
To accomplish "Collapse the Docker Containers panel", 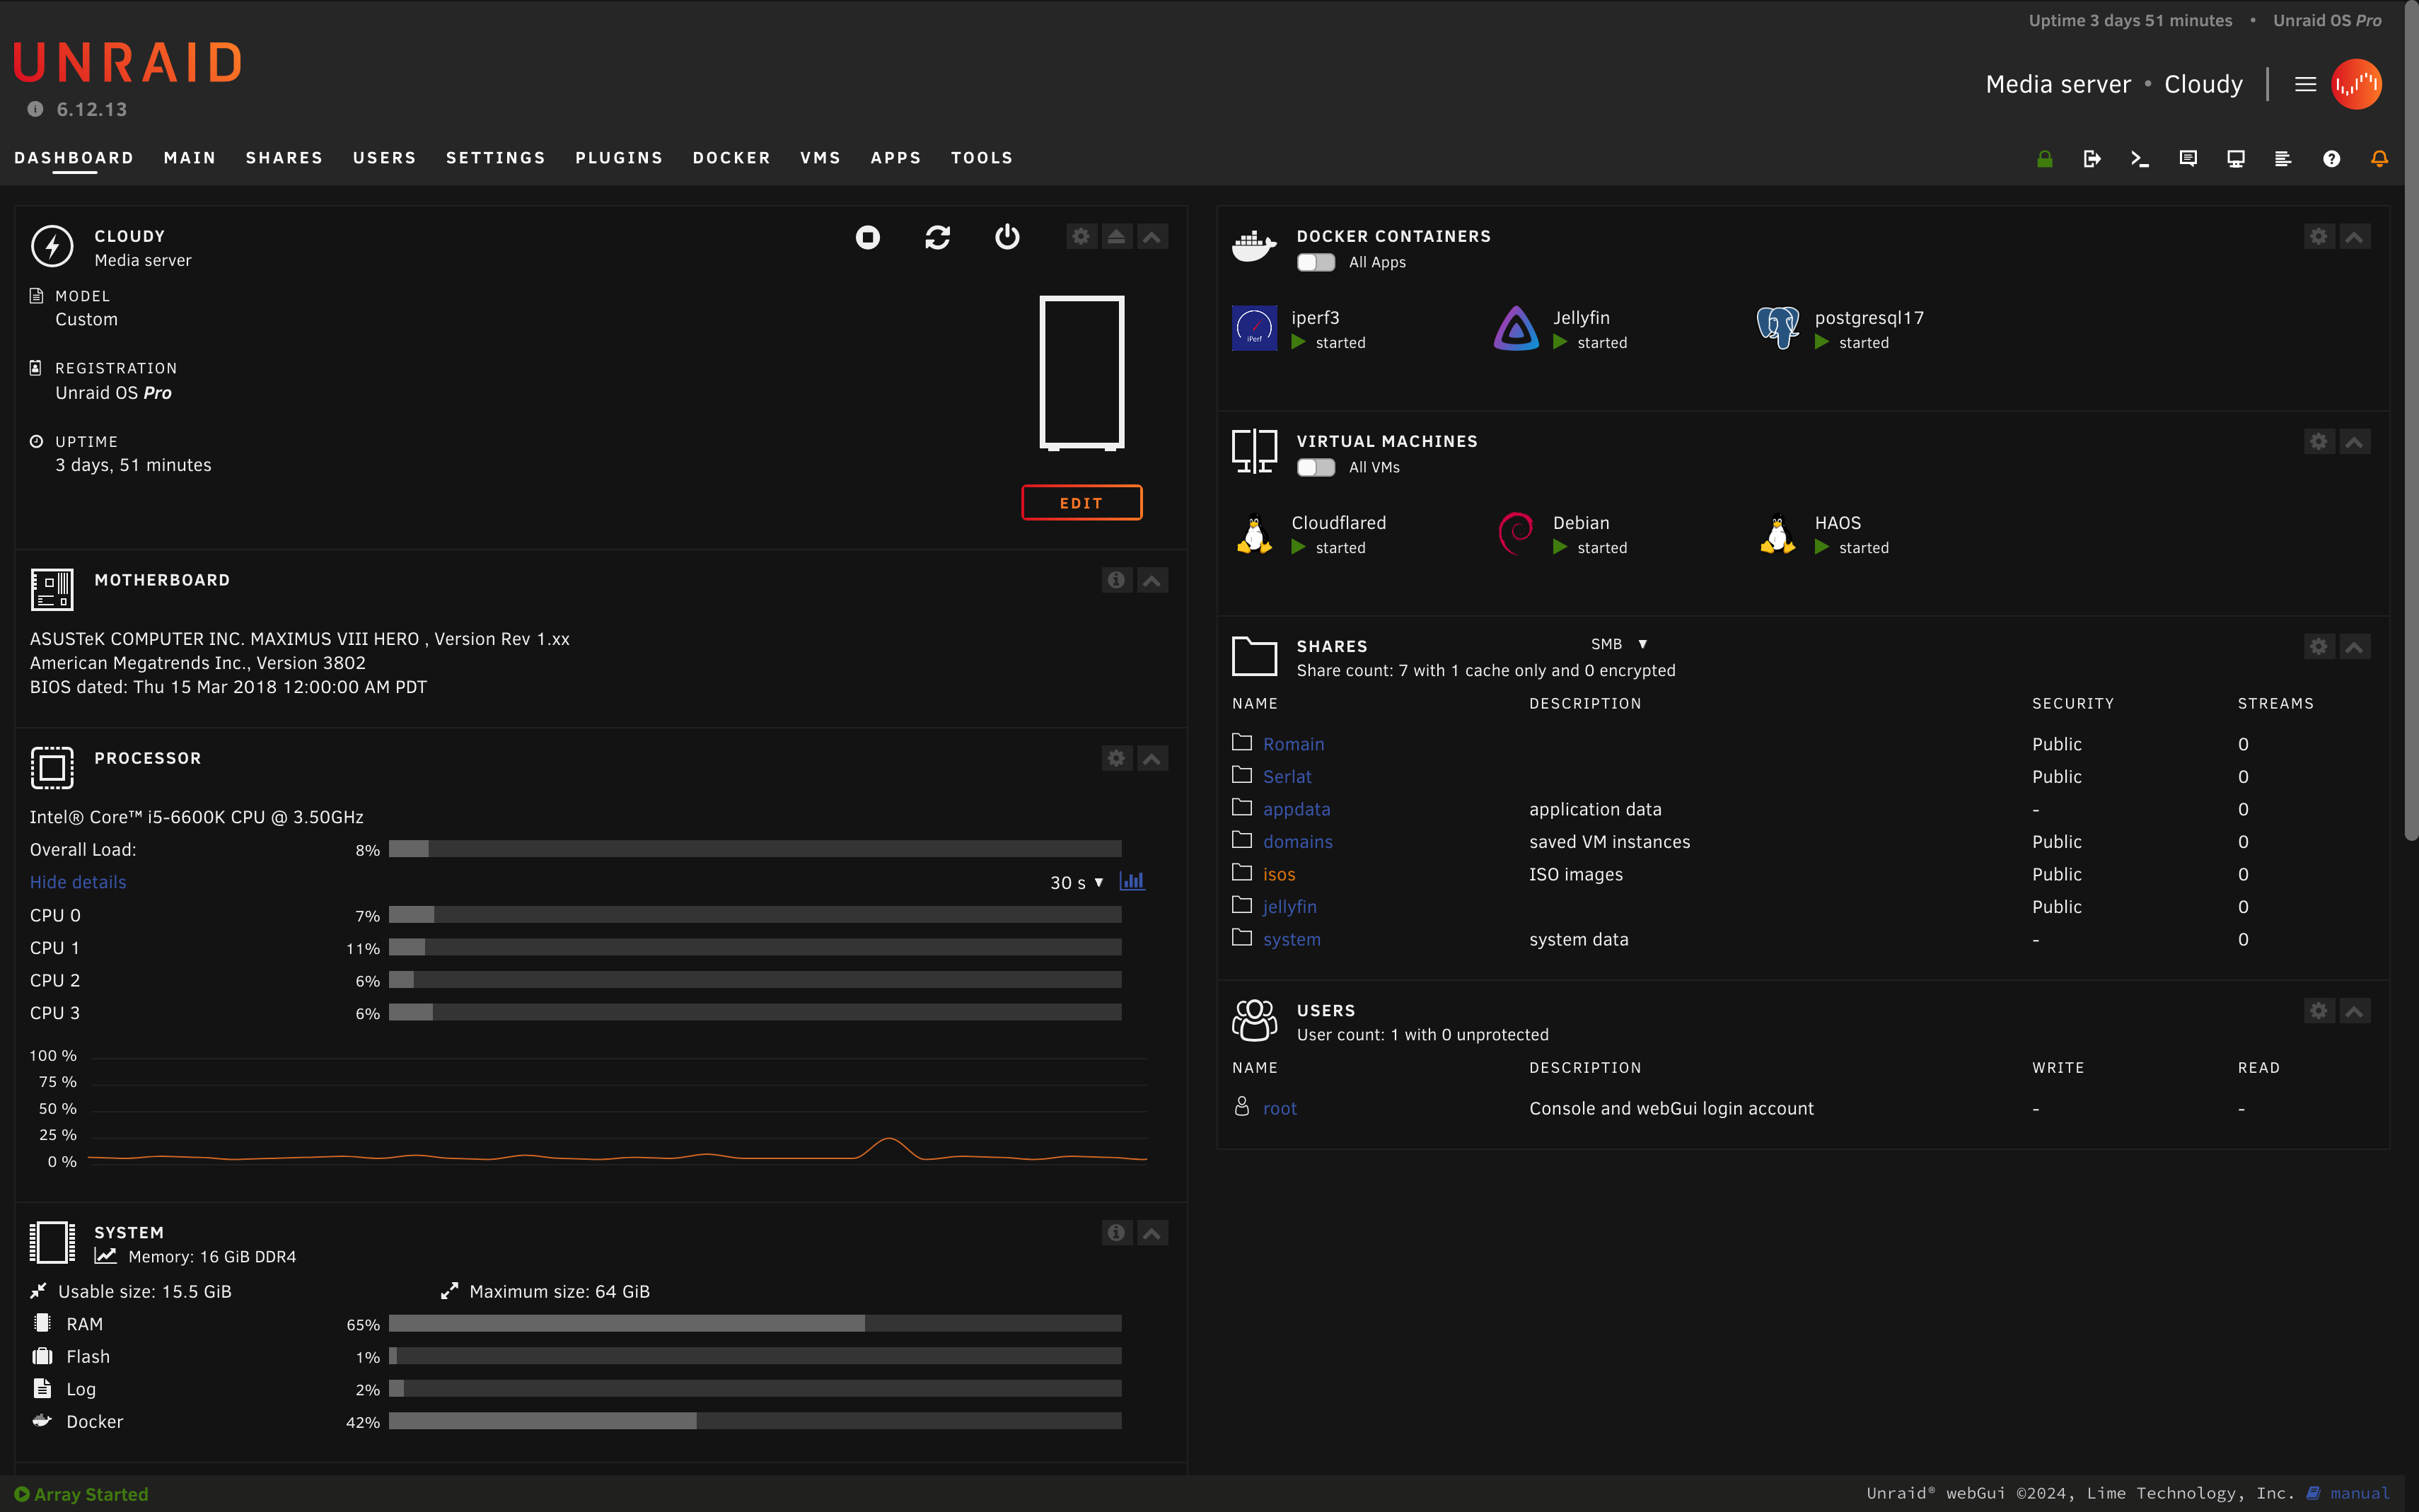I will click(2354, 237).
